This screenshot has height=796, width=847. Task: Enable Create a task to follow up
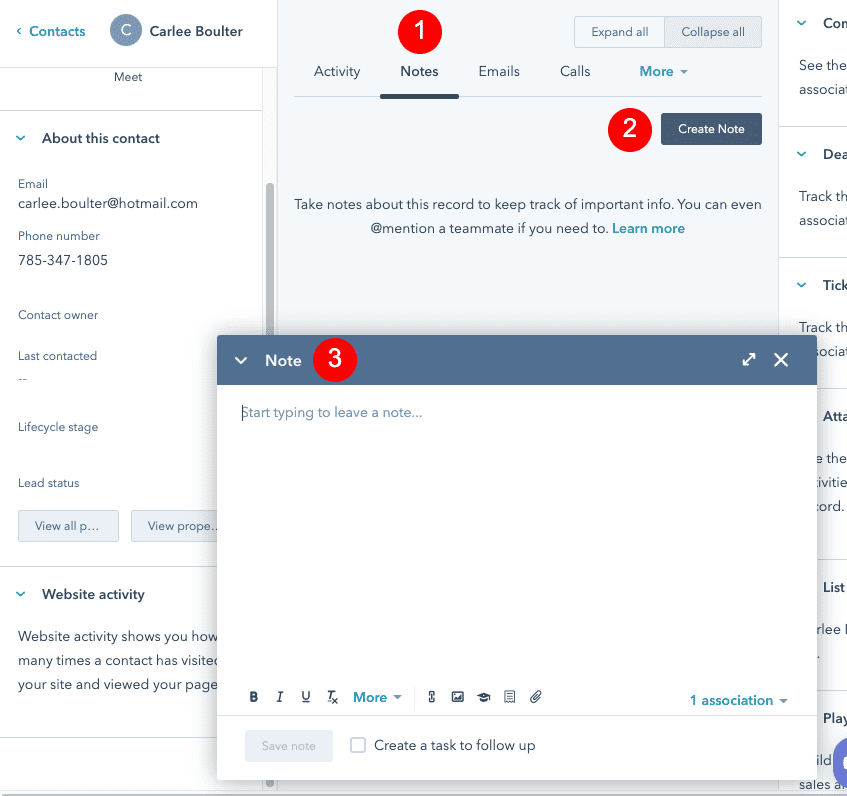pyautogui.click(x=356, y=745)
